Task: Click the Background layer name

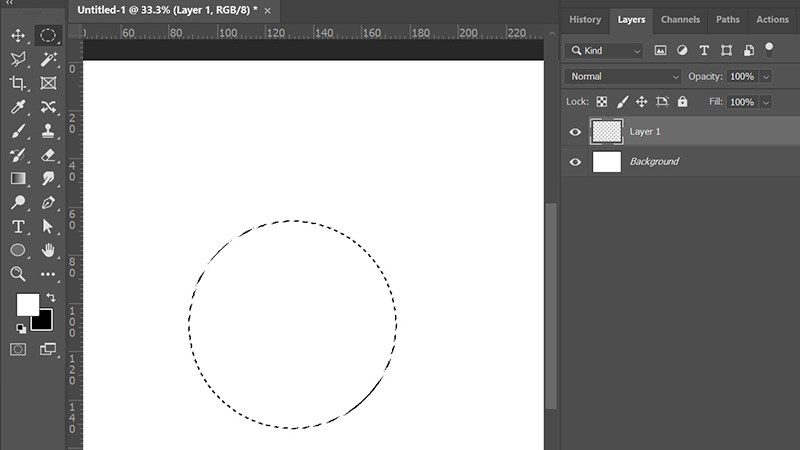Action: coord(654,162)
